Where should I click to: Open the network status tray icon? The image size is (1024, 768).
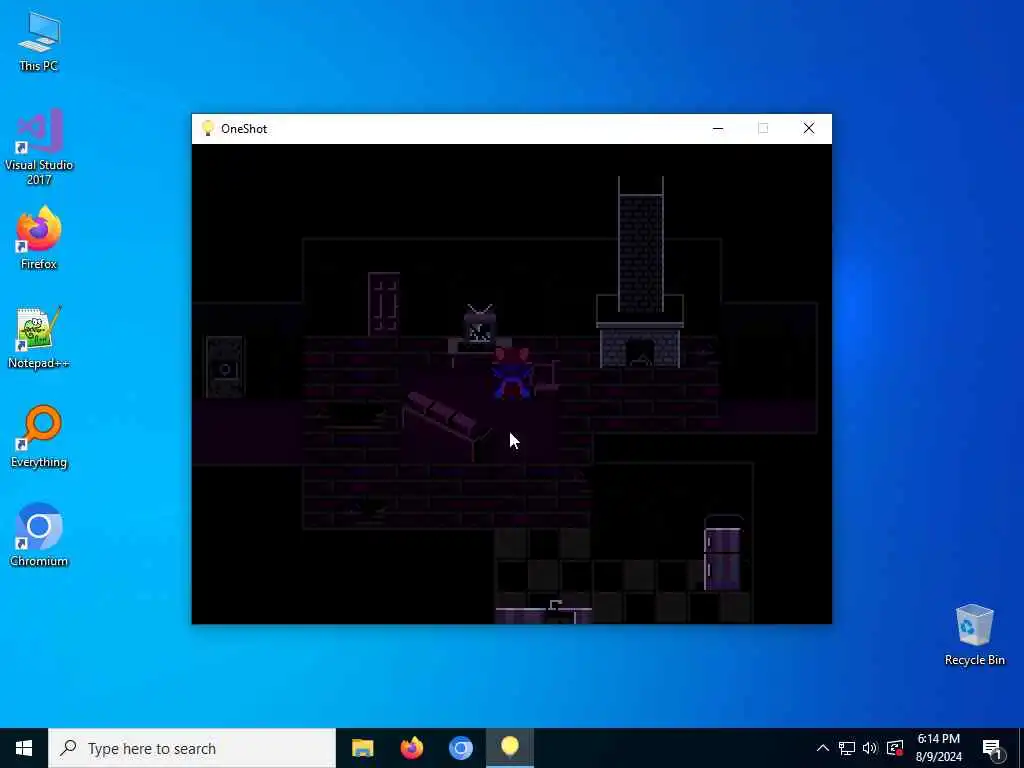coord(847,748)
